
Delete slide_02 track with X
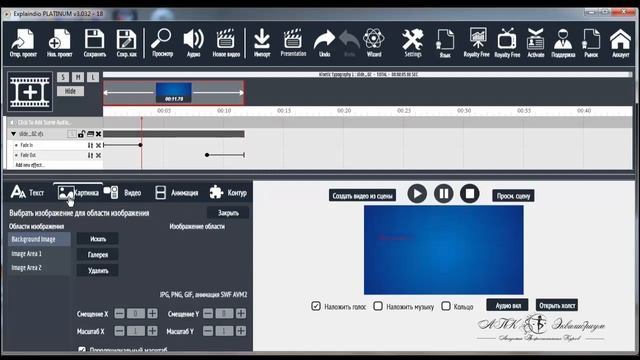tap(98, 134)
